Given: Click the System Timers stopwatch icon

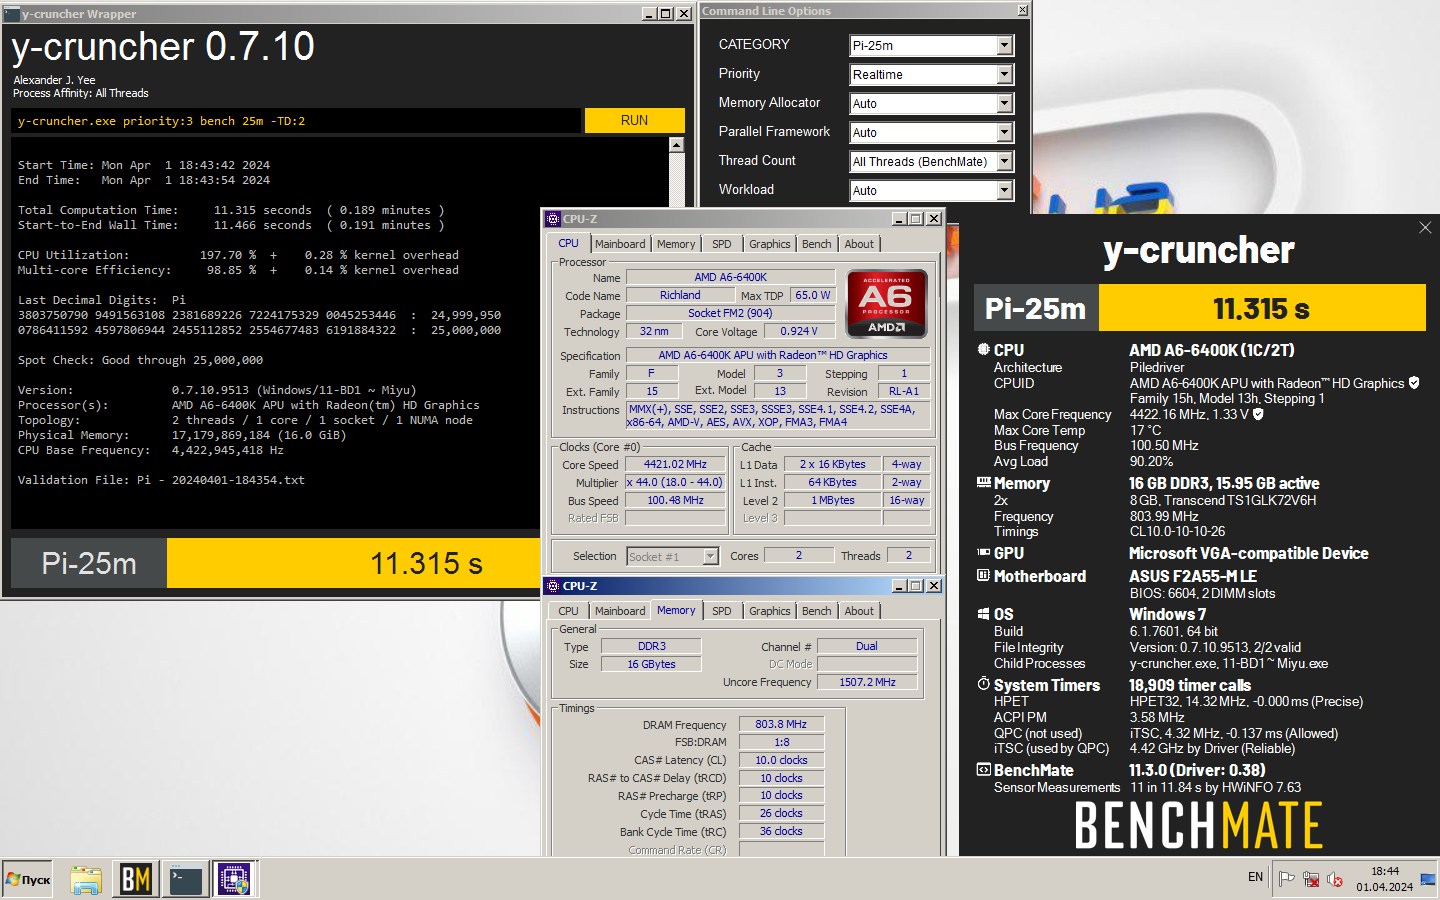Looking at the screenshot, I should (x=984, y=685).
